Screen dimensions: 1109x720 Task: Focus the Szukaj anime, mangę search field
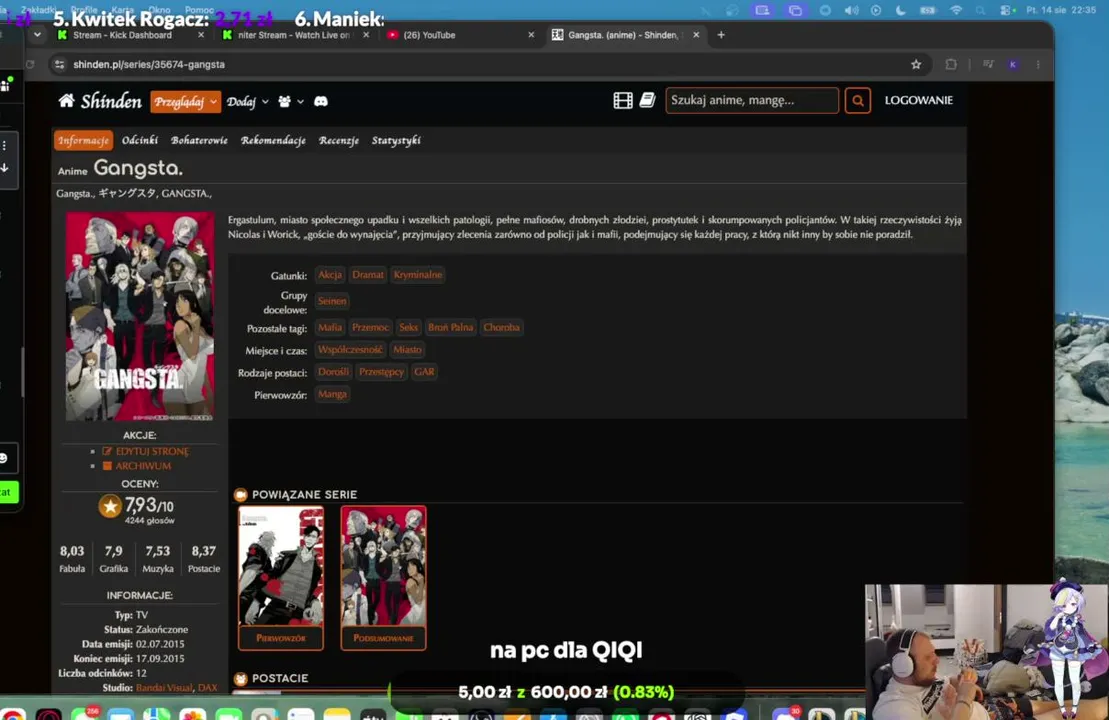pos(752,100)
